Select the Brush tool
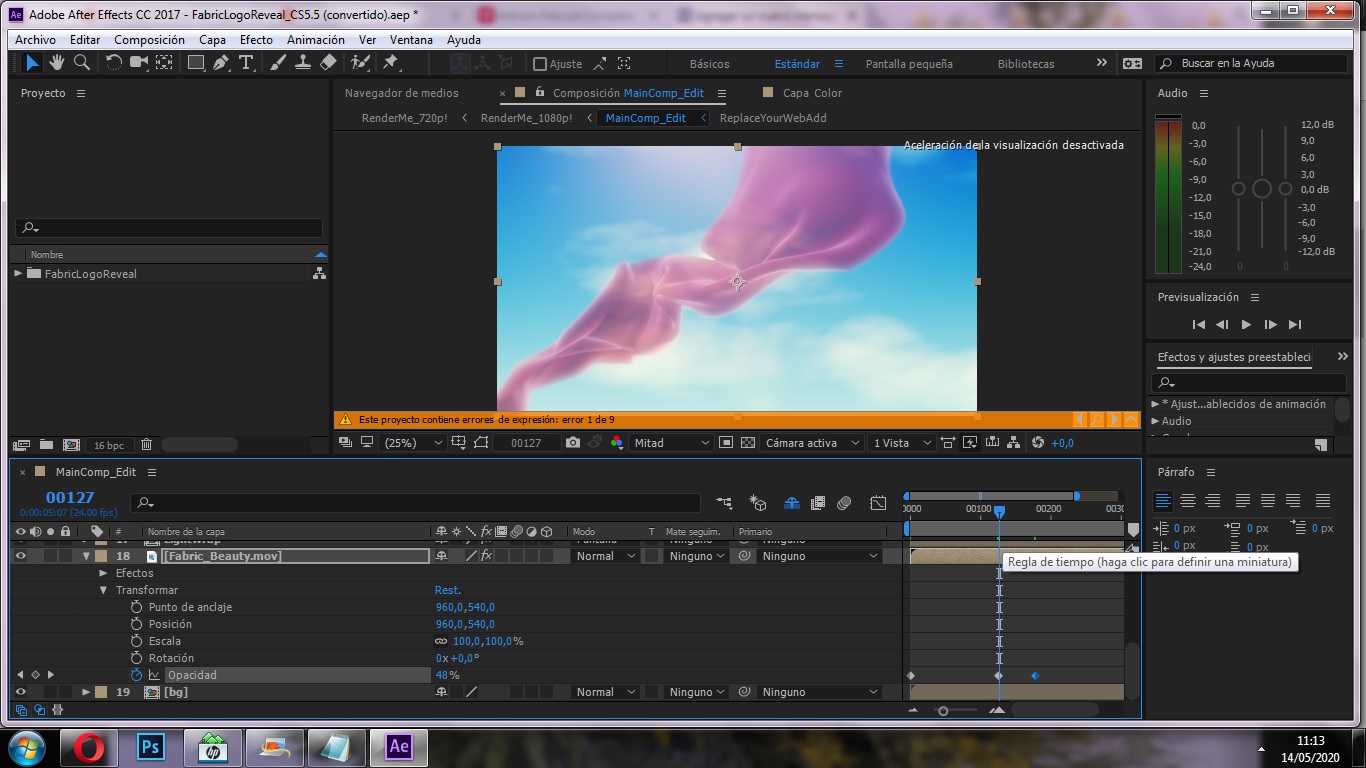This screenshot has width=1366, height=768. [x=278, y=62]
